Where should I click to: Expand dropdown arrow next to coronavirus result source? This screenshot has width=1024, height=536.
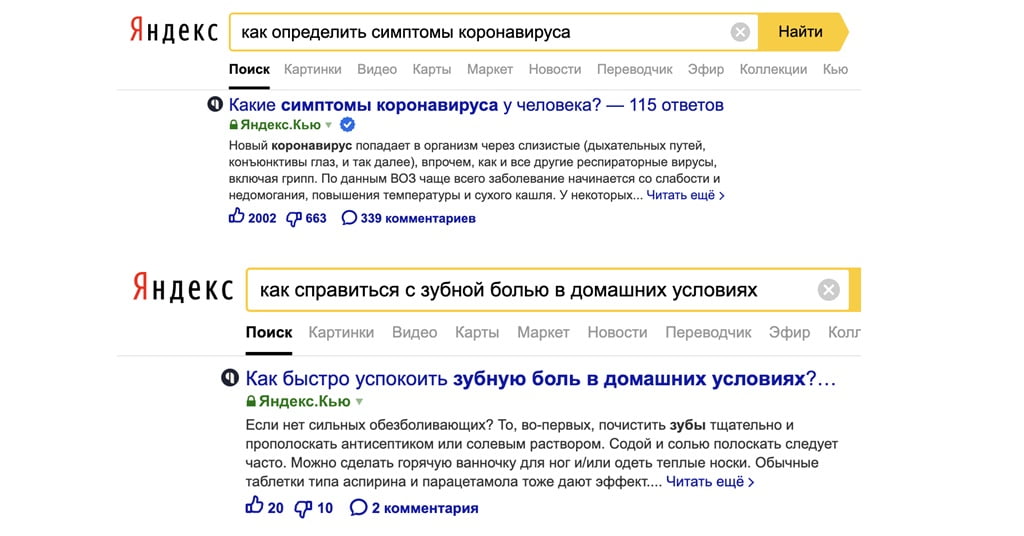[x=328, y=125]
